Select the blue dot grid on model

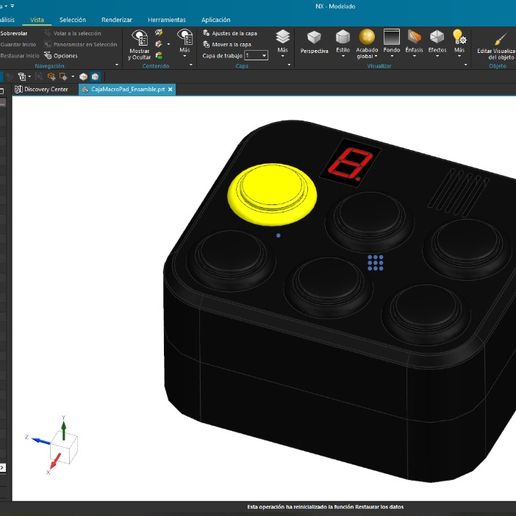click(x=375, y=263)
